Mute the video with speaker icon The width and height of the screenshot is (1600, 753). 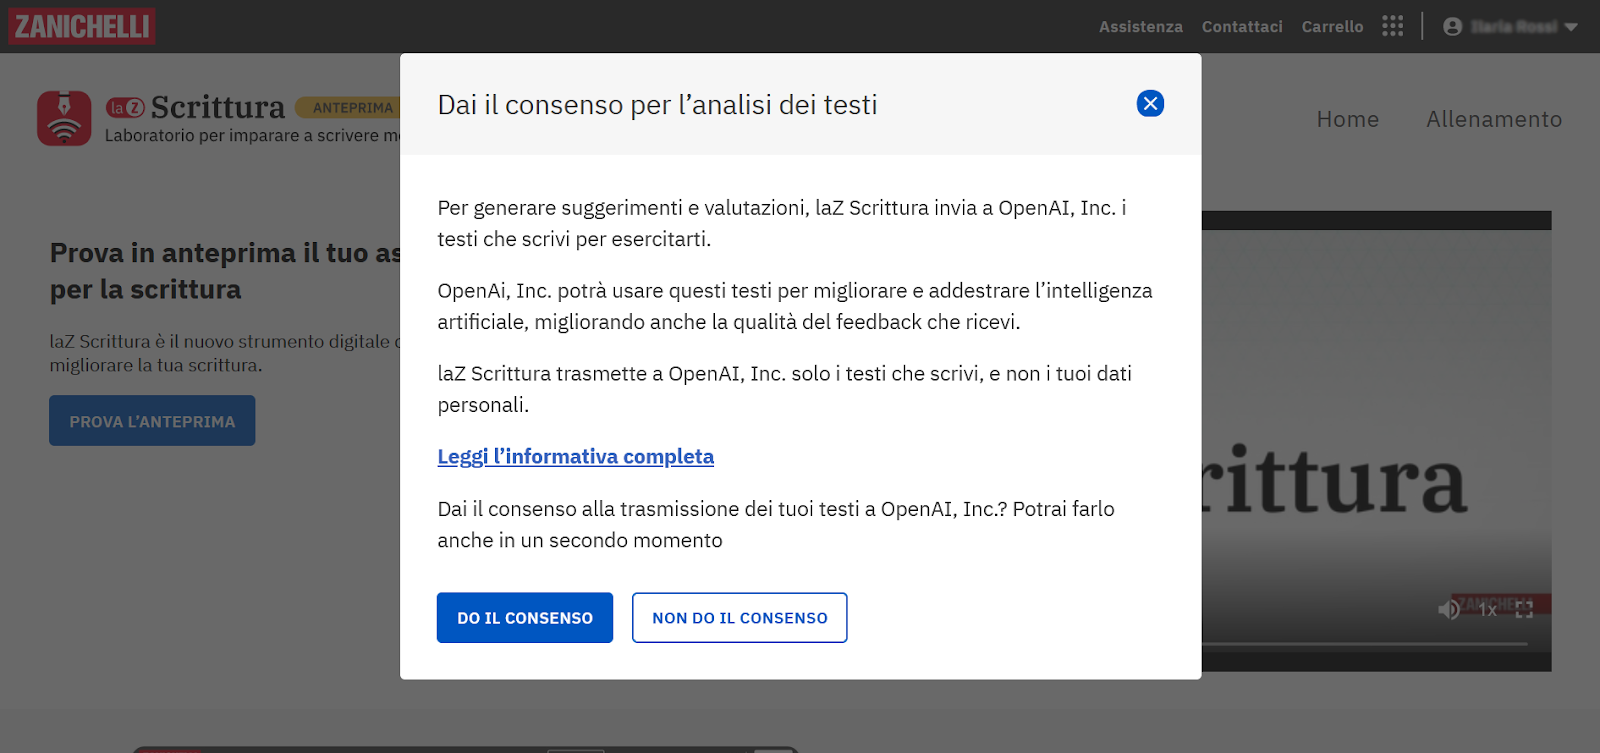click(1449, 609)
